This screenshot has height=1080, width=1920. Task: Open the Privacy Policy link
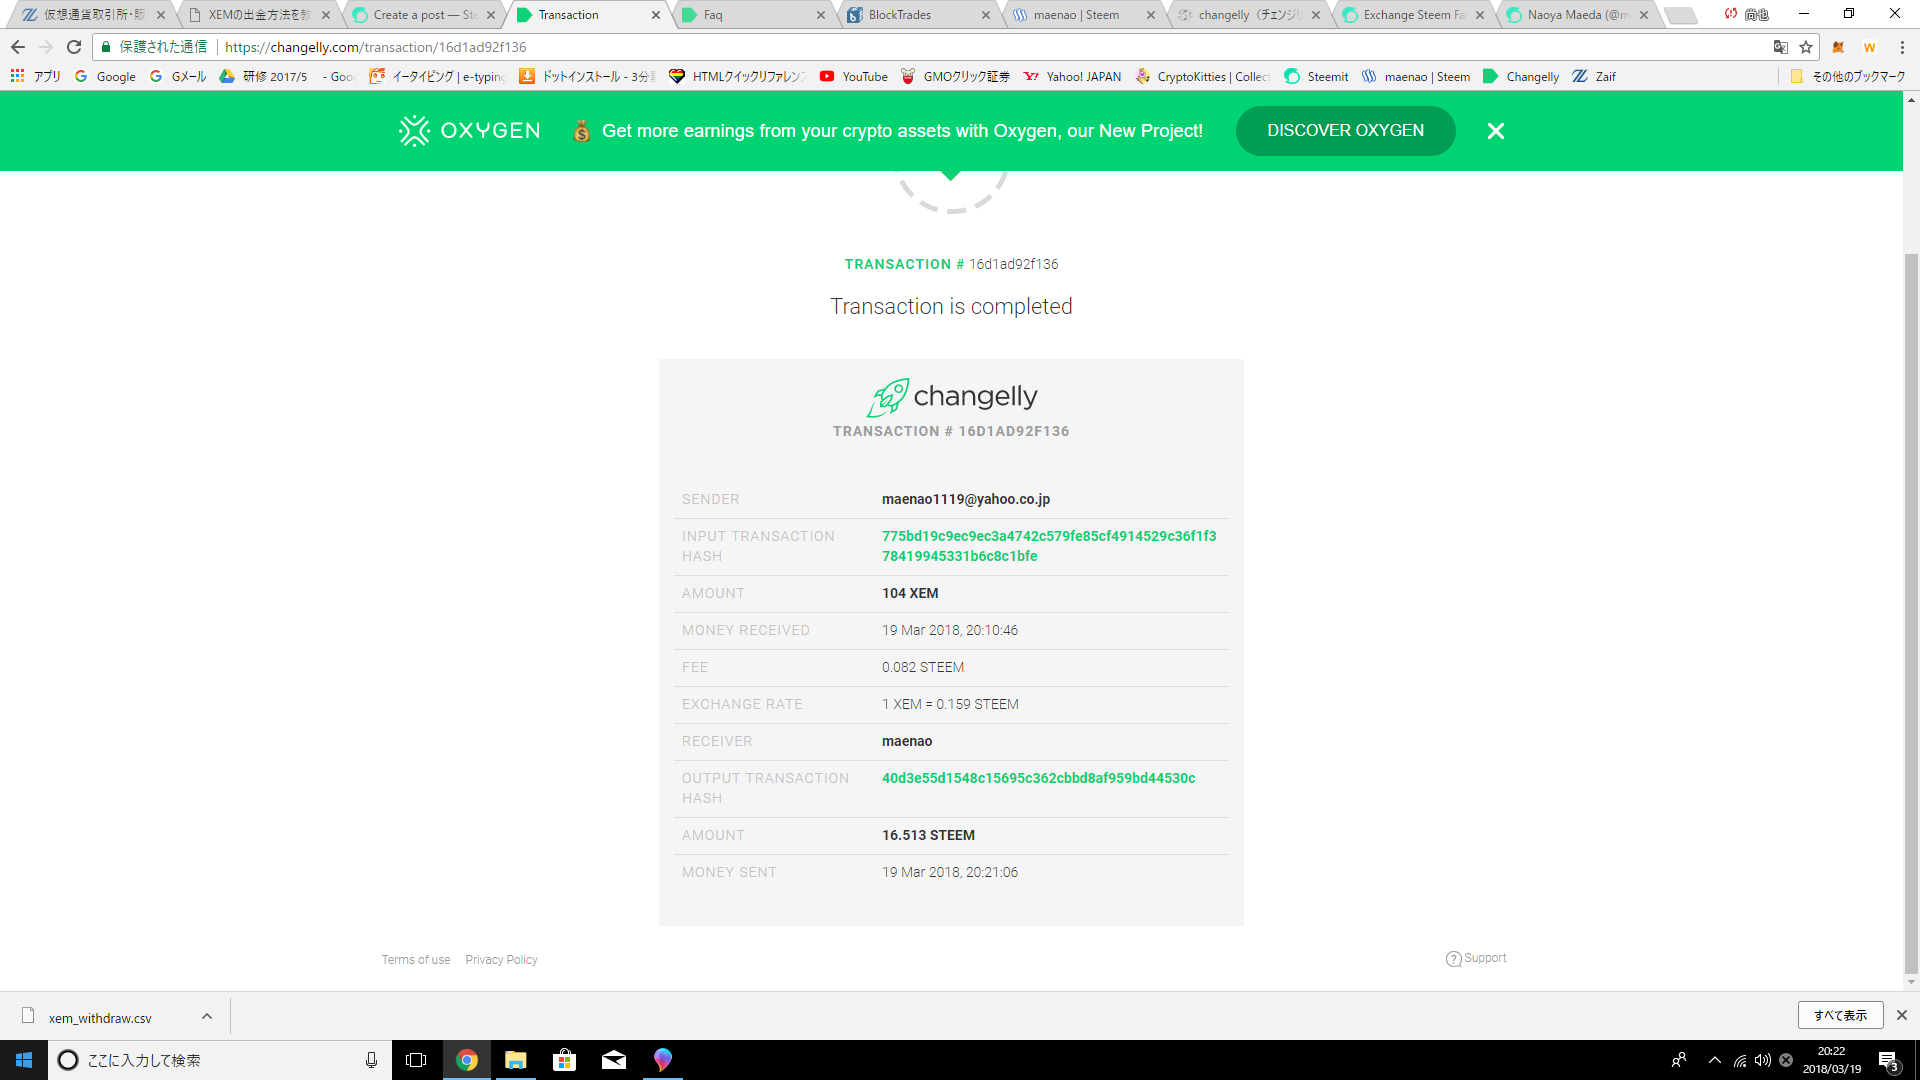pyautogui.click(x=501, y=960)
